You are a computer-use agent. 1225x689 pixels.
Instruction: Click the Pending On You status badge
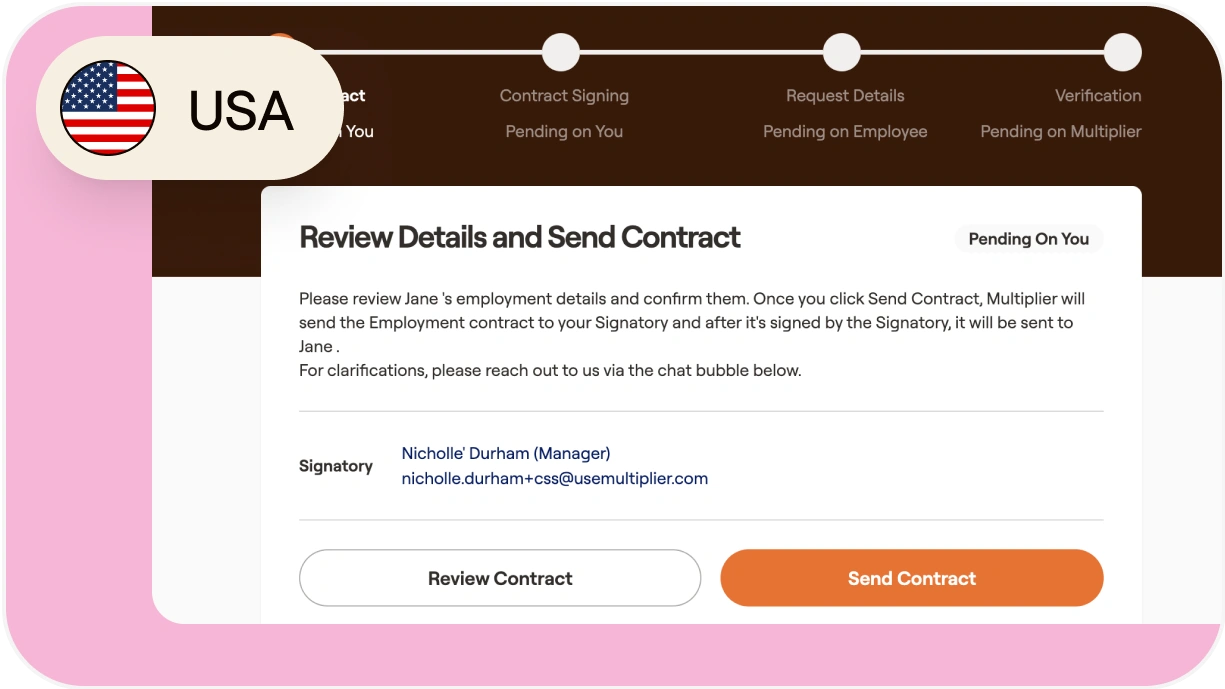[1028, 239]
